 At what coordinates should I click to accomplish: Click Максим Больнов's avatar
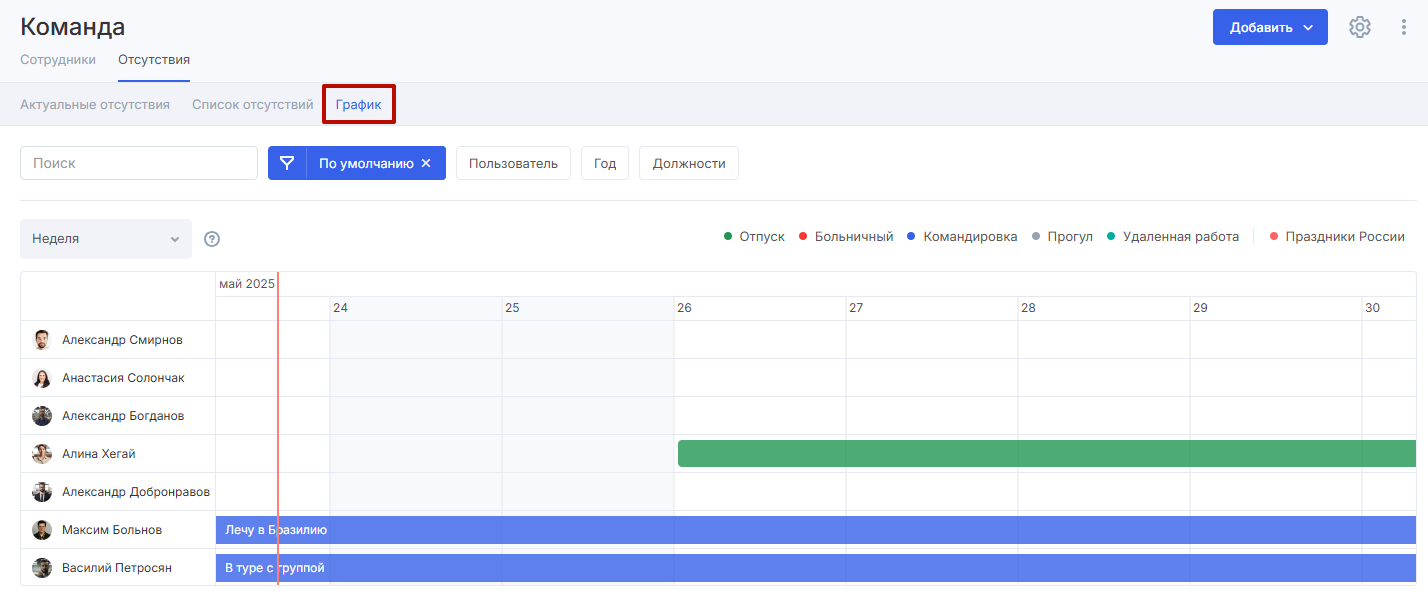point(42,530)
